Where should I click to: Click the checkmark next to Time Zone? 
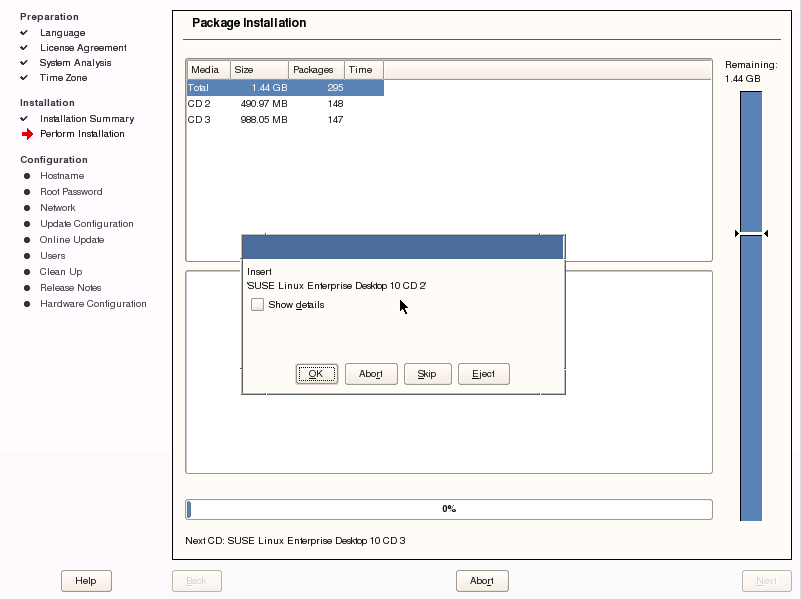[x=23, y=78]
